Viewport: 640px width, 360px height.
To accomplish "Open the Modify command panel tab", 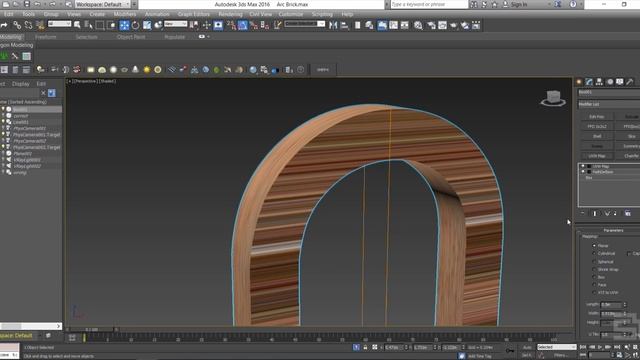I will [589, 82].
